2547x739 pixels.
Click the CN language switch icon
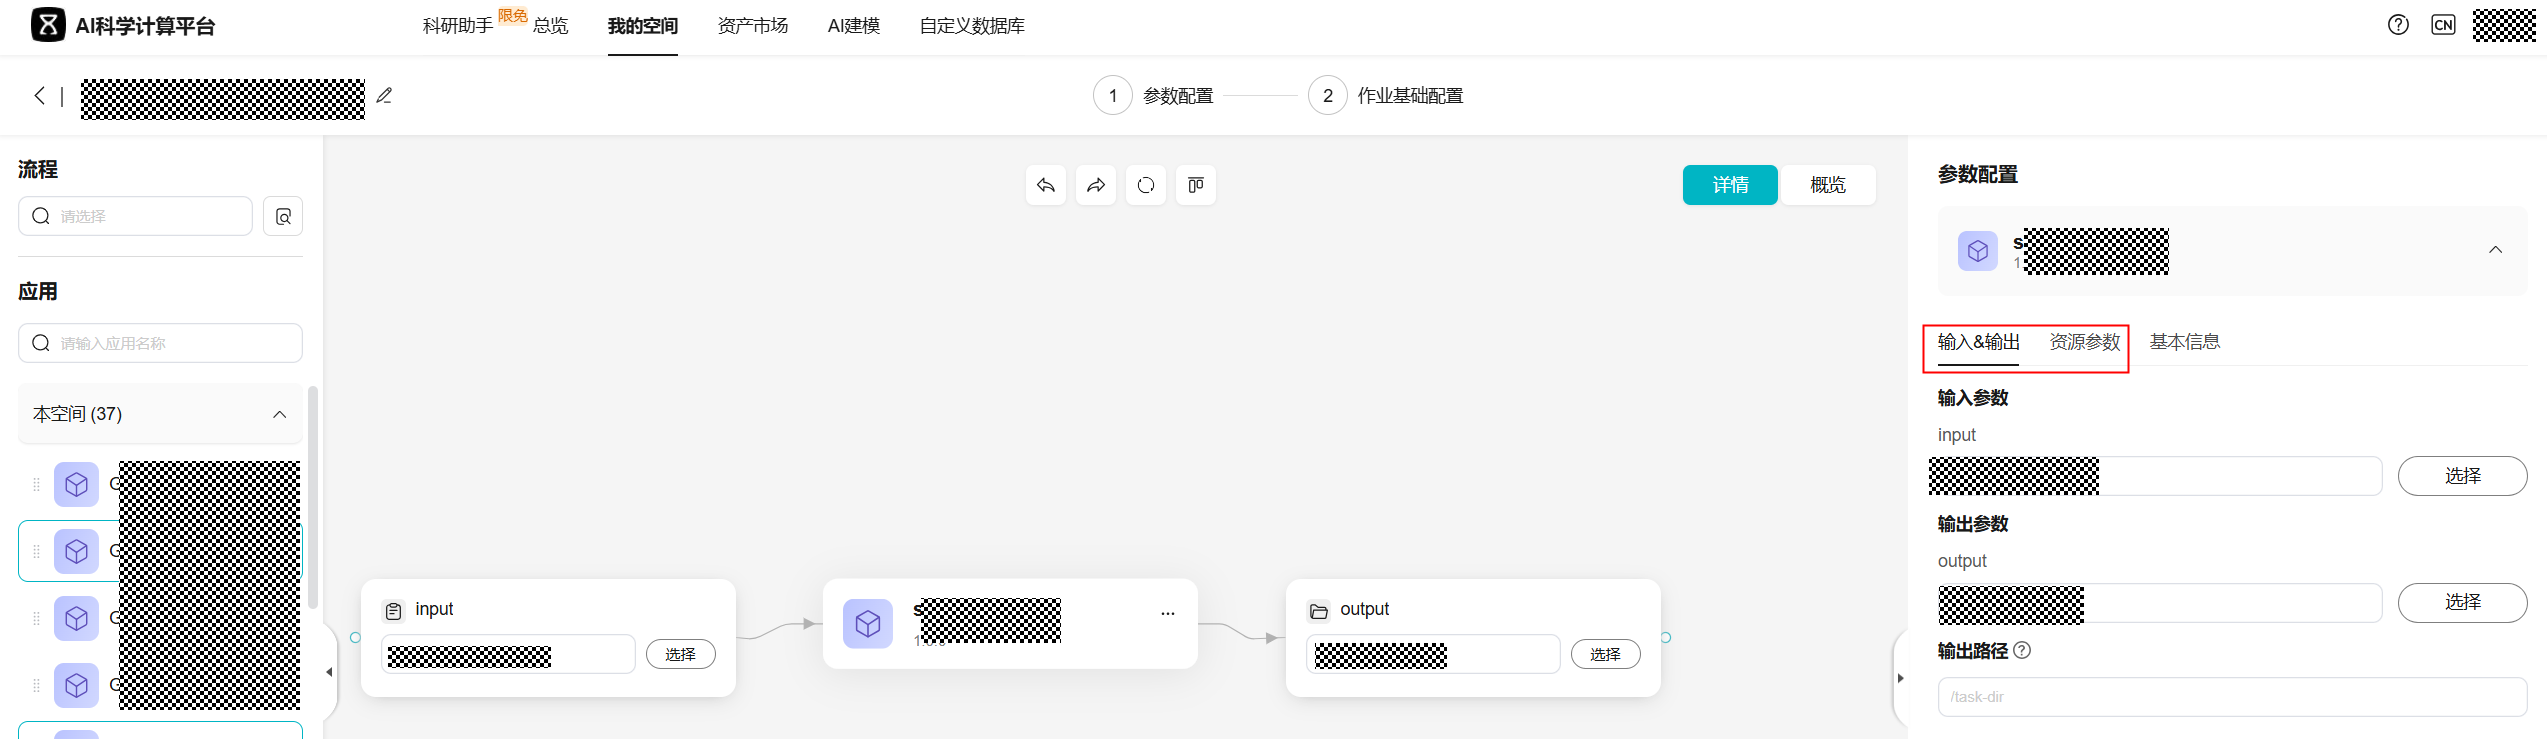[x=2443, y=25]
